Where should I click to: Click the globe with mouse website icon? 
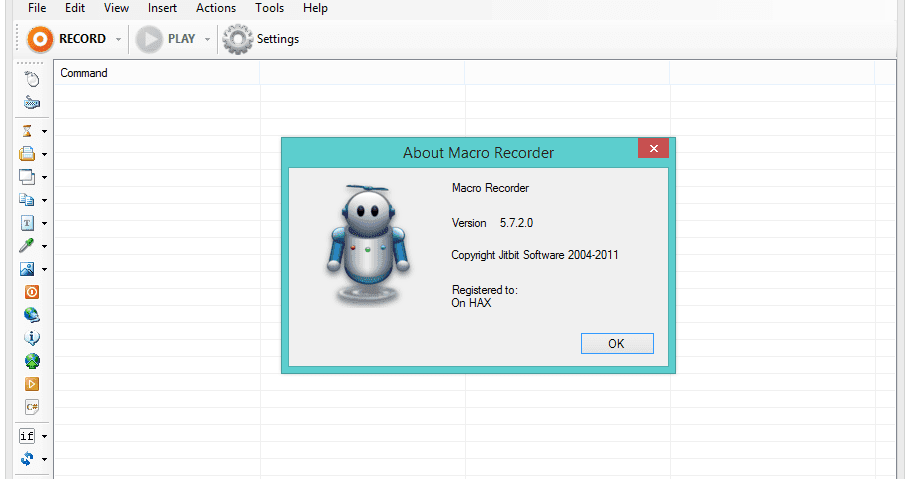(x=32, y=315)
